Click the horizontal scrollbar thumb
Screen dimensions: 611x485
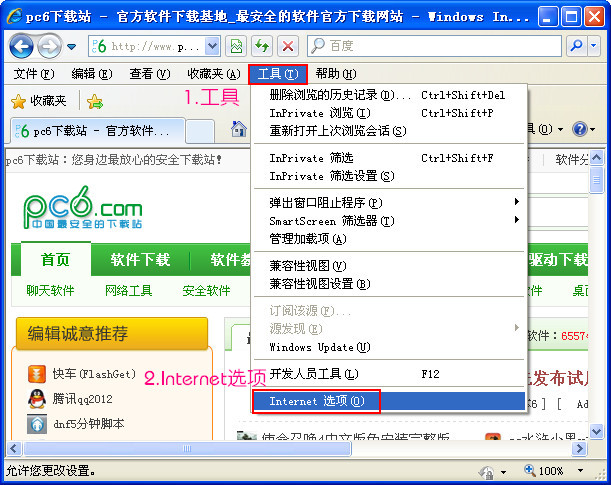(x=187, y=448)
